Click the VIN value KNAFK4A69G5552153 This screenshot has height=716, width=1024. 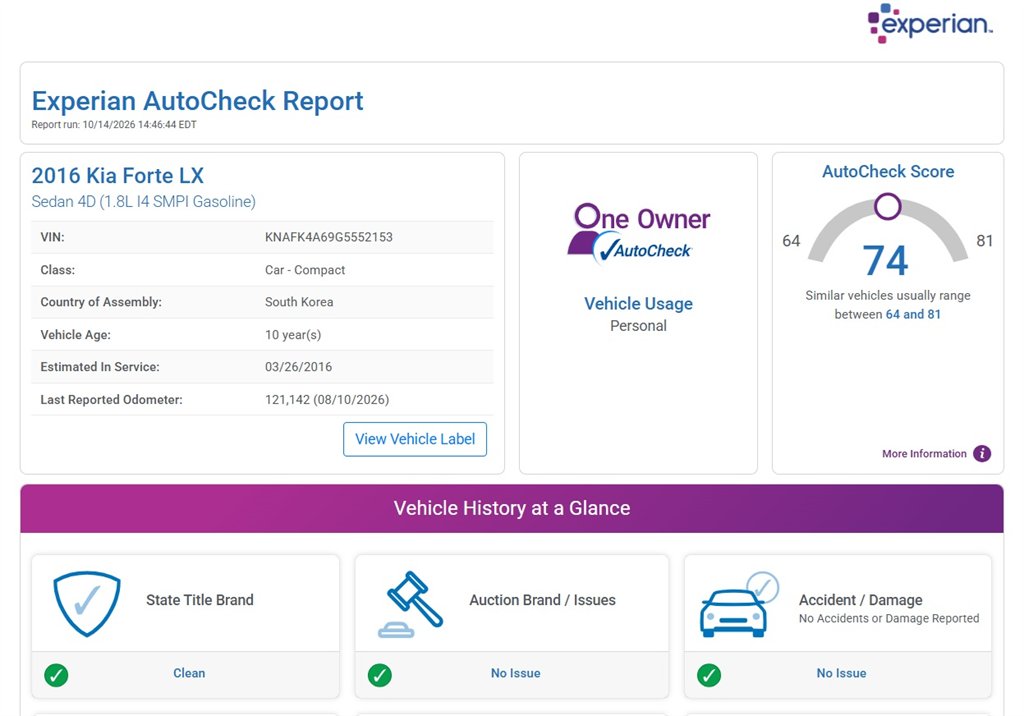point(328,237)
